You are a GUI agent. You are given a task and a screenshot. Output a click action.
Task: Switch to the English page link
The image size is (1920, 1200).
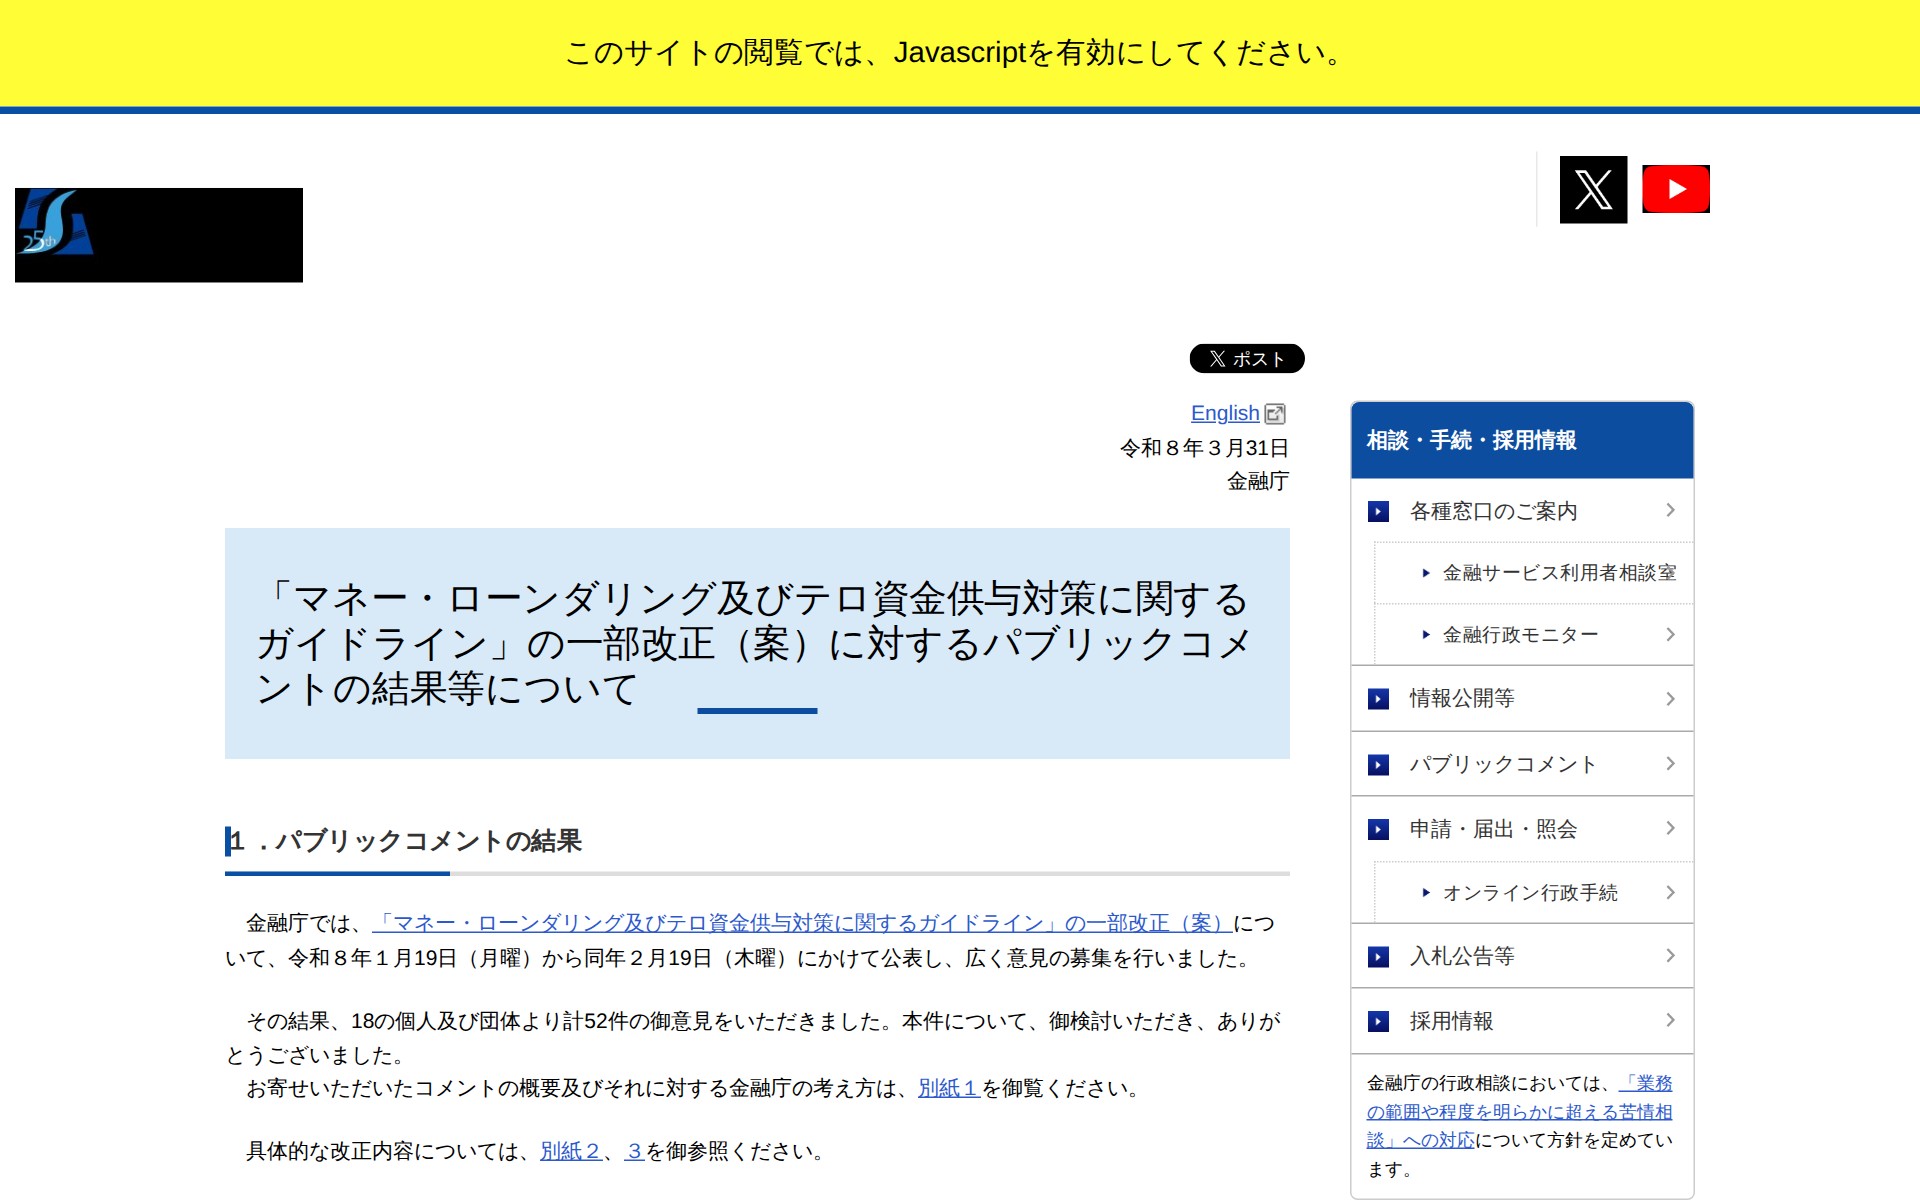point(1224,413)
